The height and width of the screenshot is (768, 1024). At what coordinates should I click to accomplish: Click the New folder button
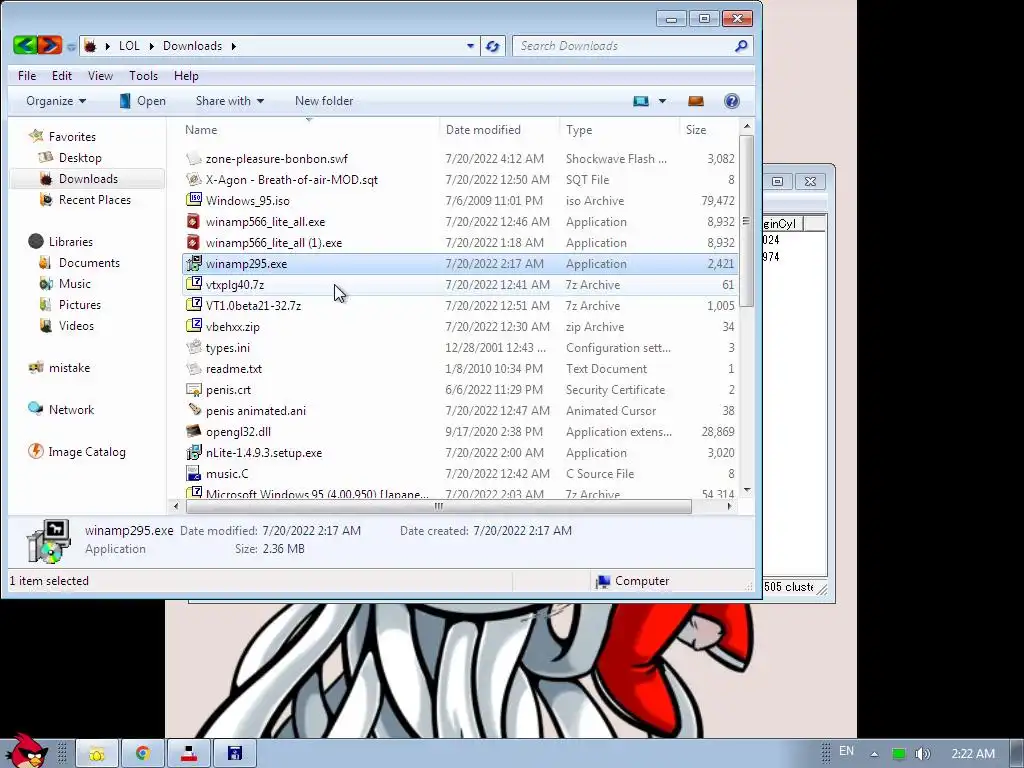324,101
